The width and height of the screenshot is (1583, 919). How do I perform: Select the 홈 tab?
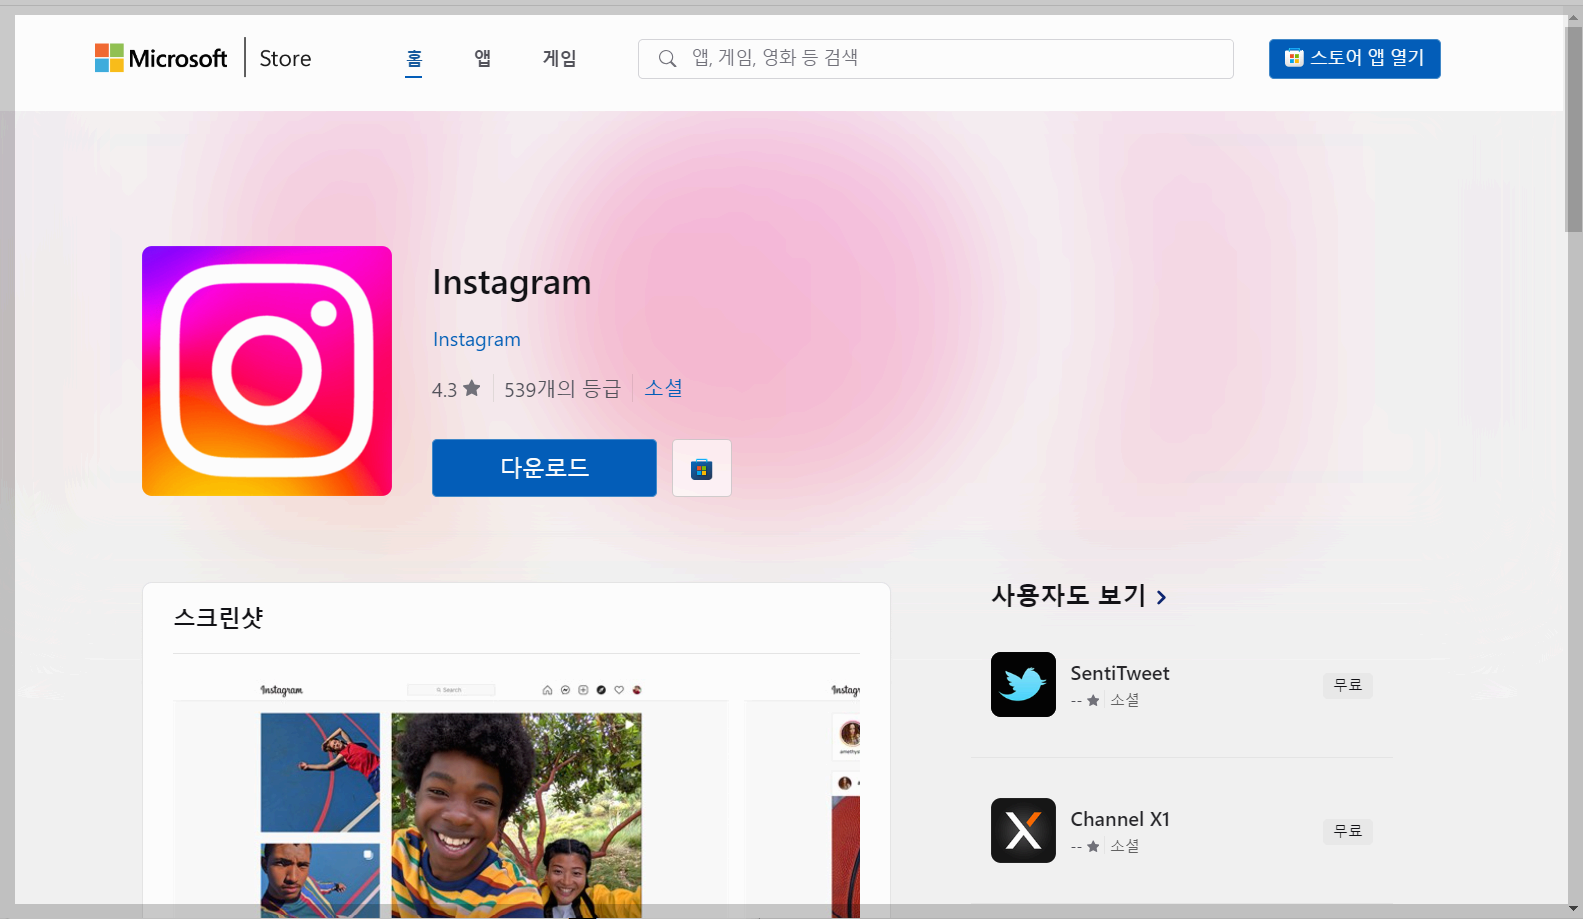(414, 58)
